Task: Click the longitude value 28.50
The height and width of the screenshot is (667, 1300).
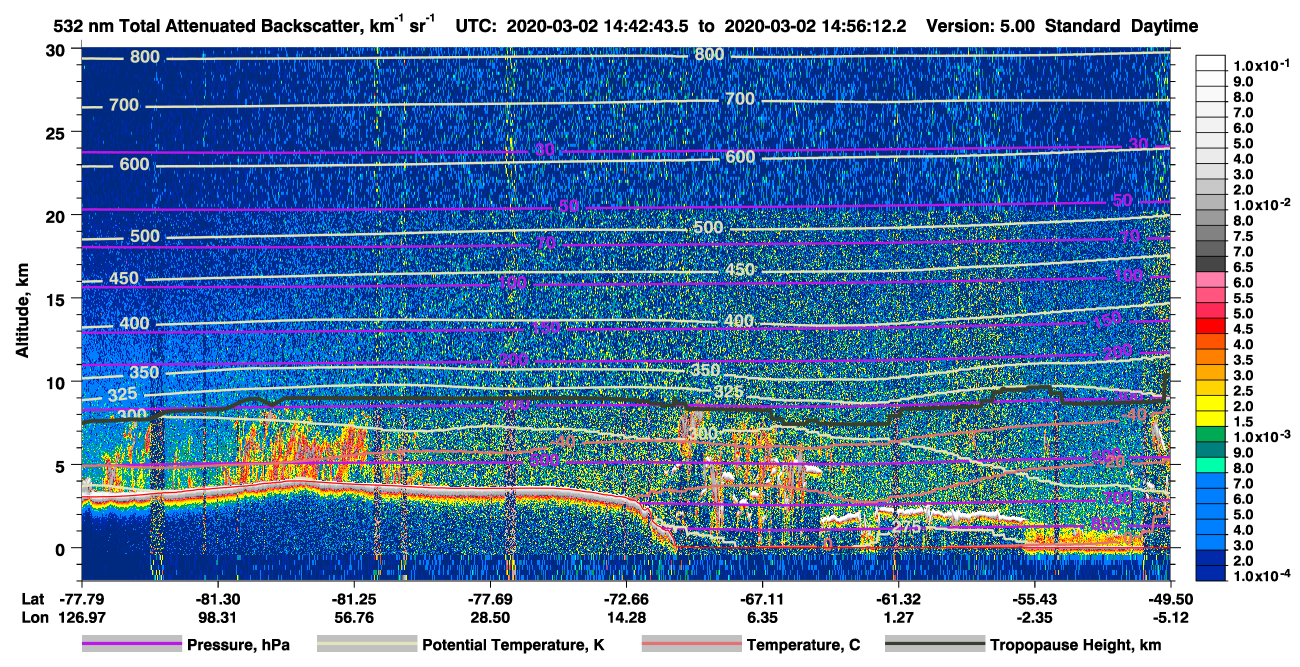Action: tap(490, 617)
